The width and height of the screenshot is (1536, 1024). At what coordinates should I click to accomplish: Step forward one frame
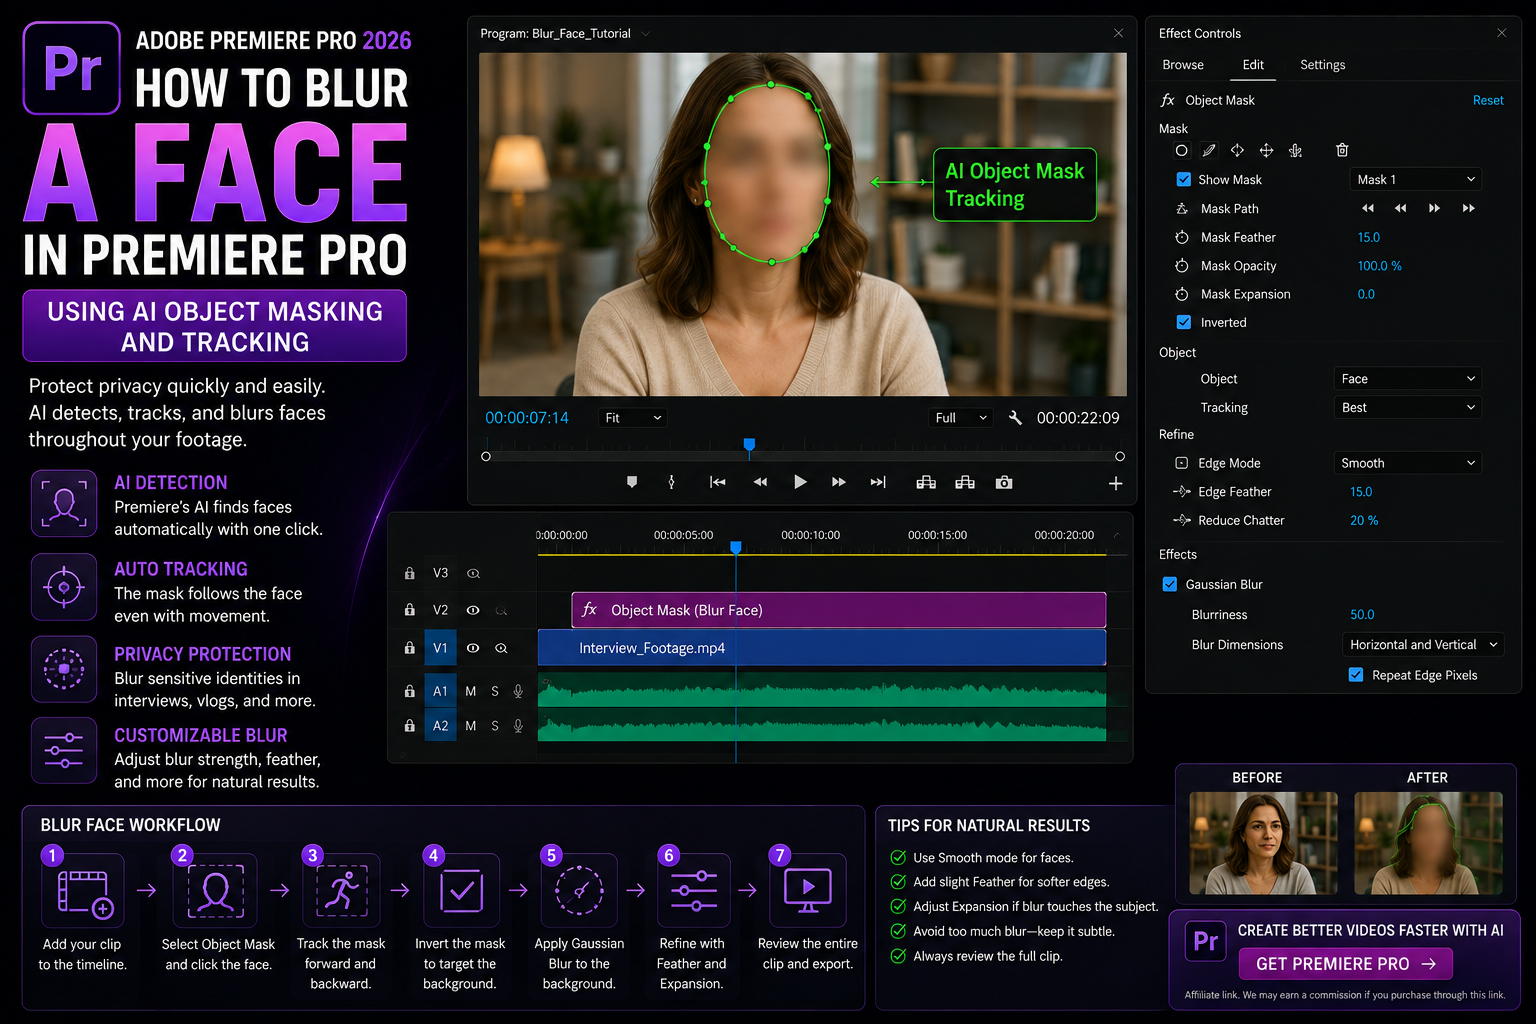coord(838,482)
